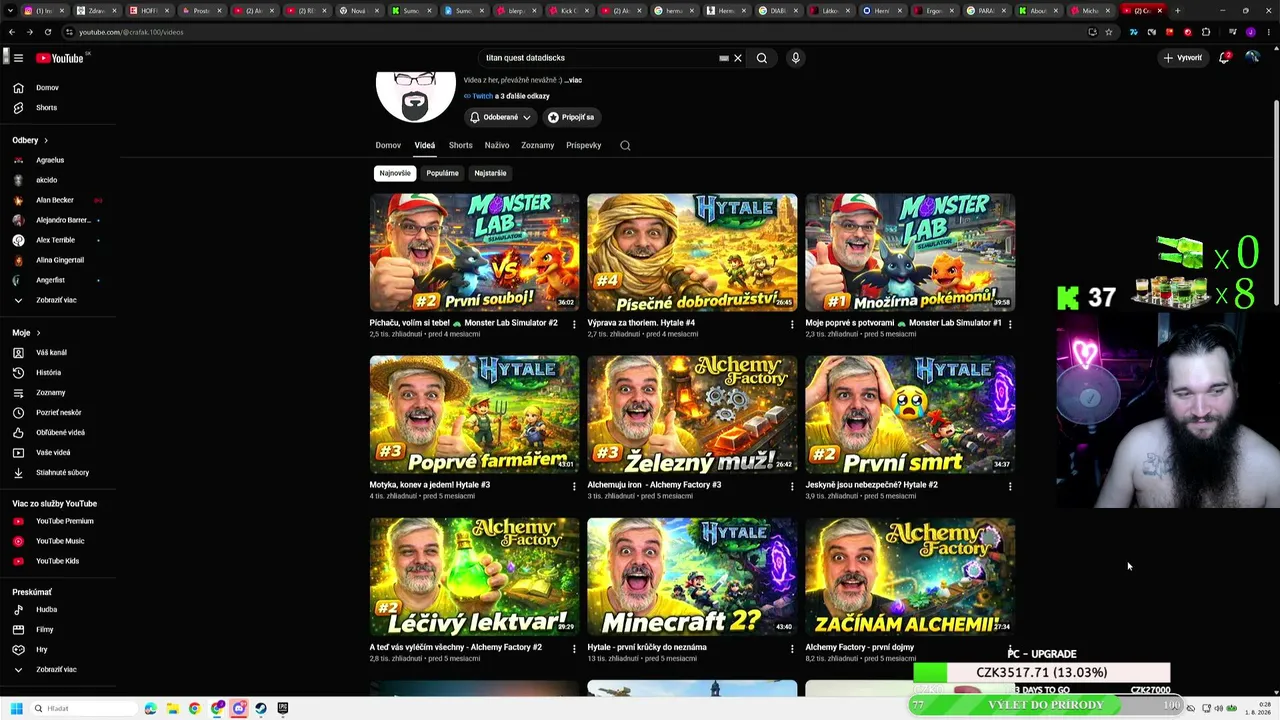Open Obľúbené videá liked videos
Screen dimensions: 1280x720
(58, 433)
